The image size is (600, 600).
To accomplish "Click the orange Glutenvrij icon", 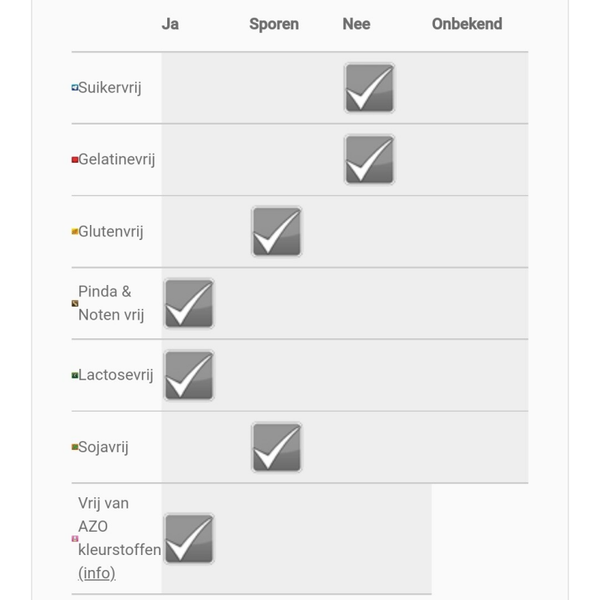I will tap(75, 232).
